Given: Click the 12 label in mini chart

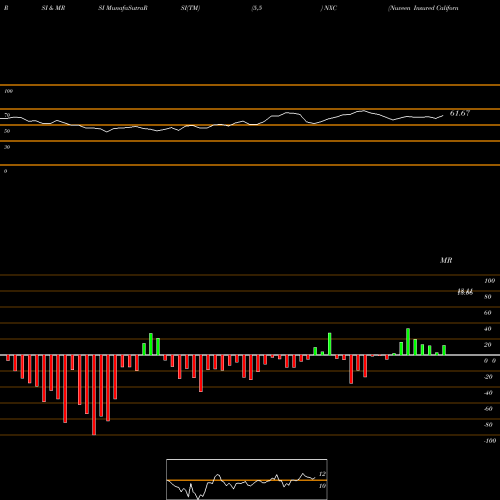Looking at the screenshot, I should pos(322,474).
